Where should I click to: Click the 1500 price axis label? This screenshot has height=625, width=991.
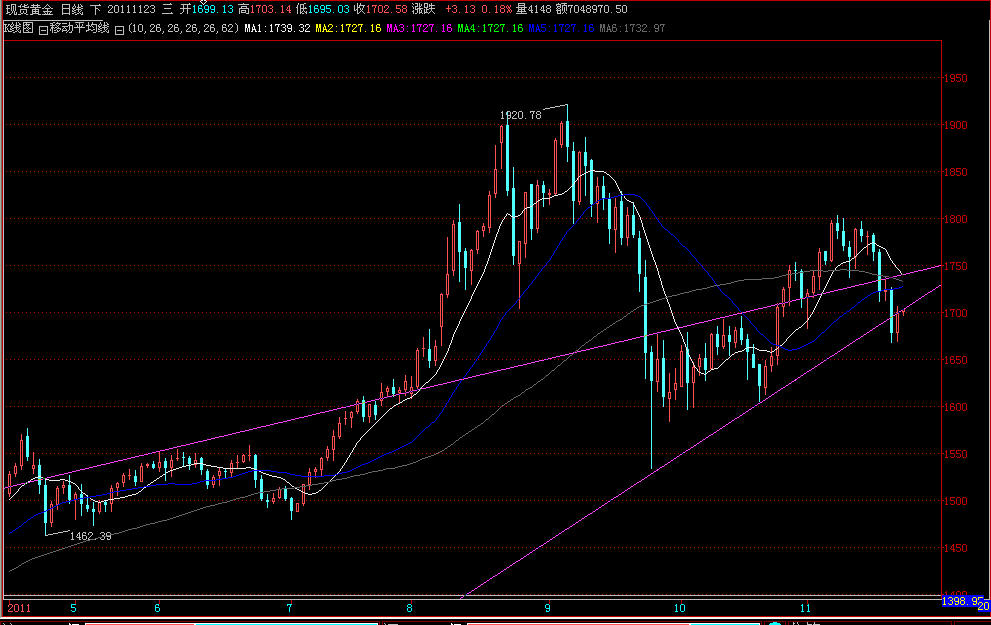pos(955,501)
